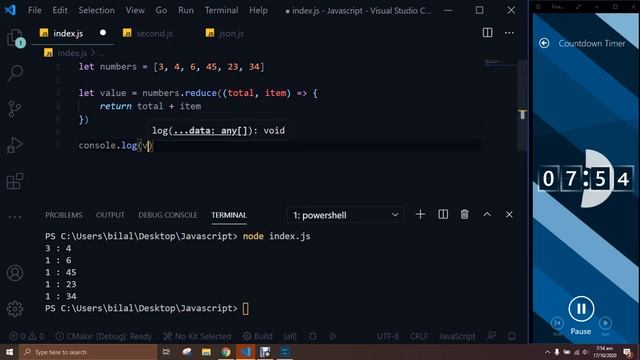640x360 pixels.
Task: Open Windows Action Center notifications
Action: click(x=628, y=352)
